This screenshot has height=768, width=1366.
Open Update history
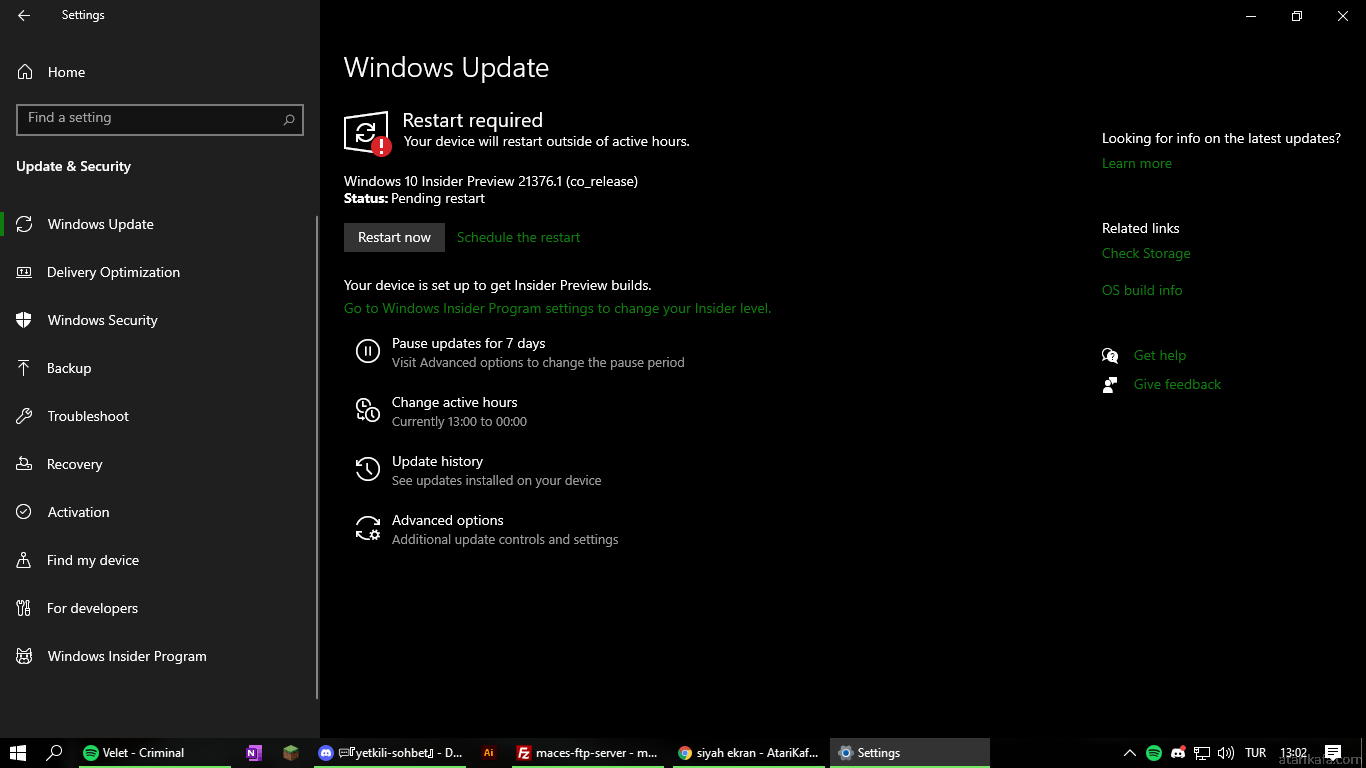click(437, 461)
